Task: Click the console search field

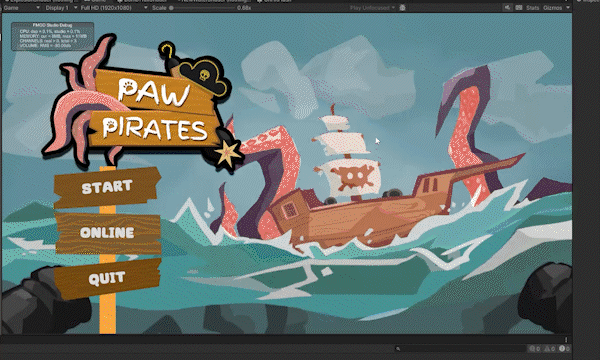Action: pos(460,349)
